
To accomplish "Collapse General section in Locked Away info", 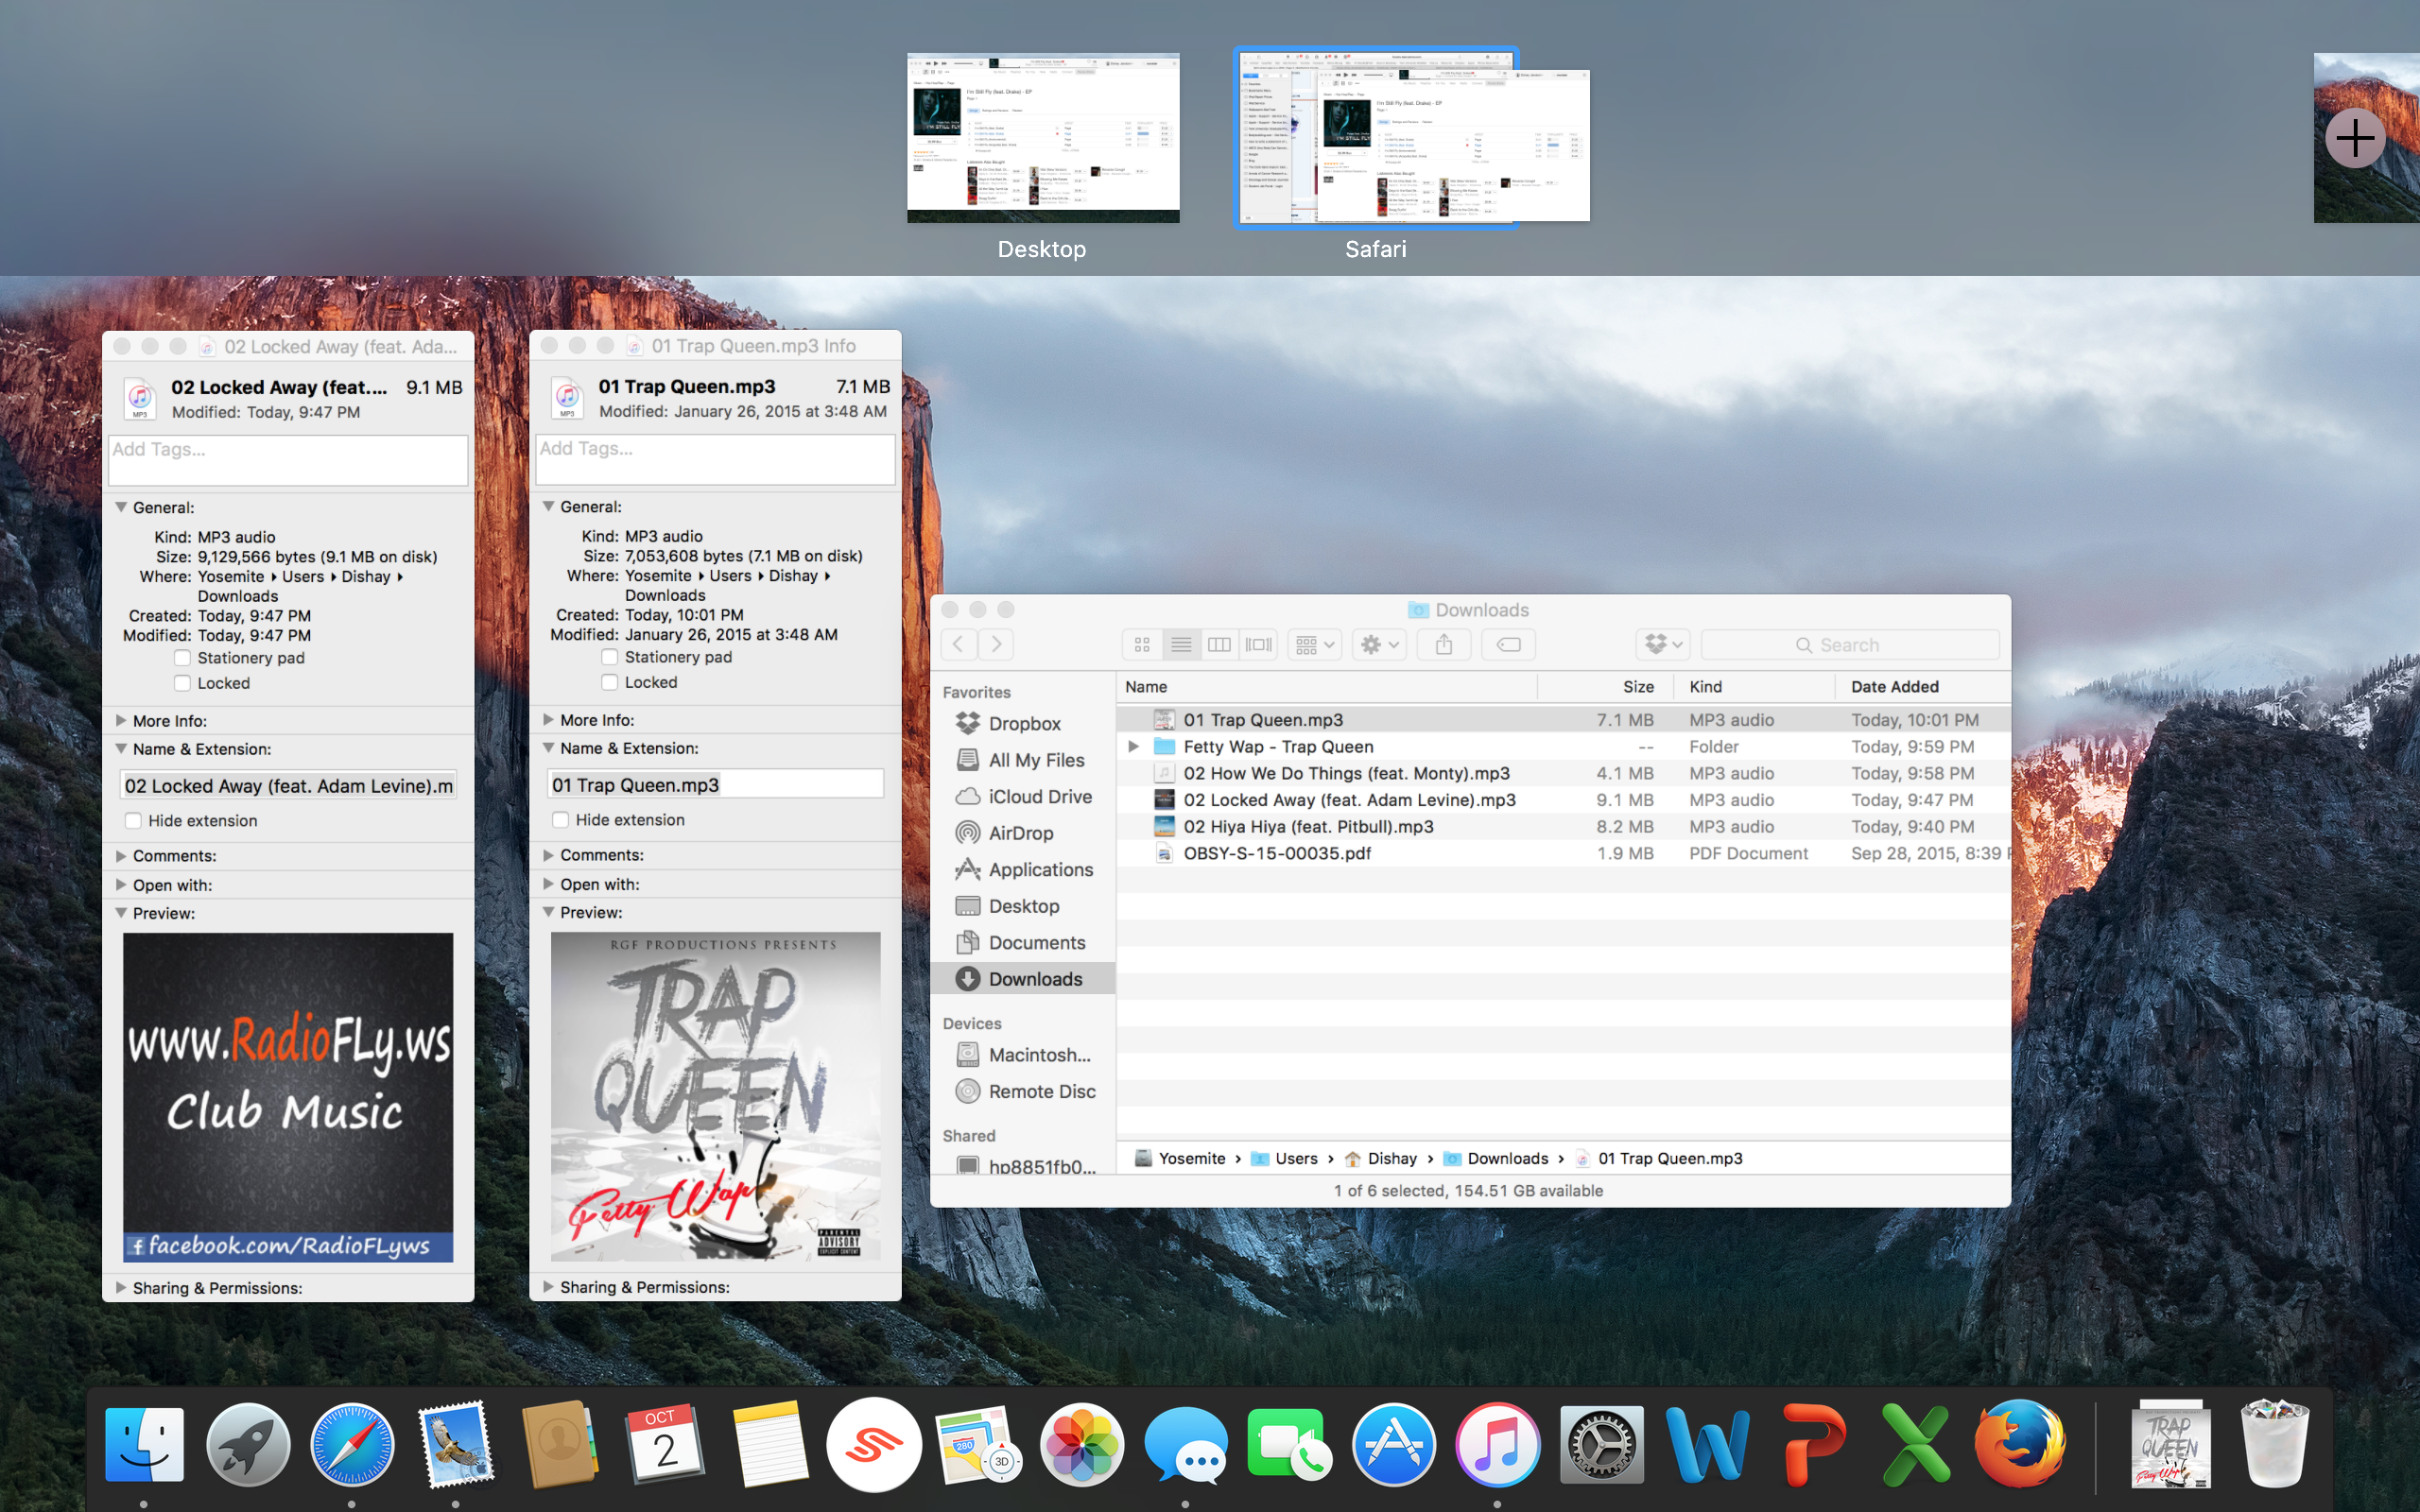I will pos(121,508).
